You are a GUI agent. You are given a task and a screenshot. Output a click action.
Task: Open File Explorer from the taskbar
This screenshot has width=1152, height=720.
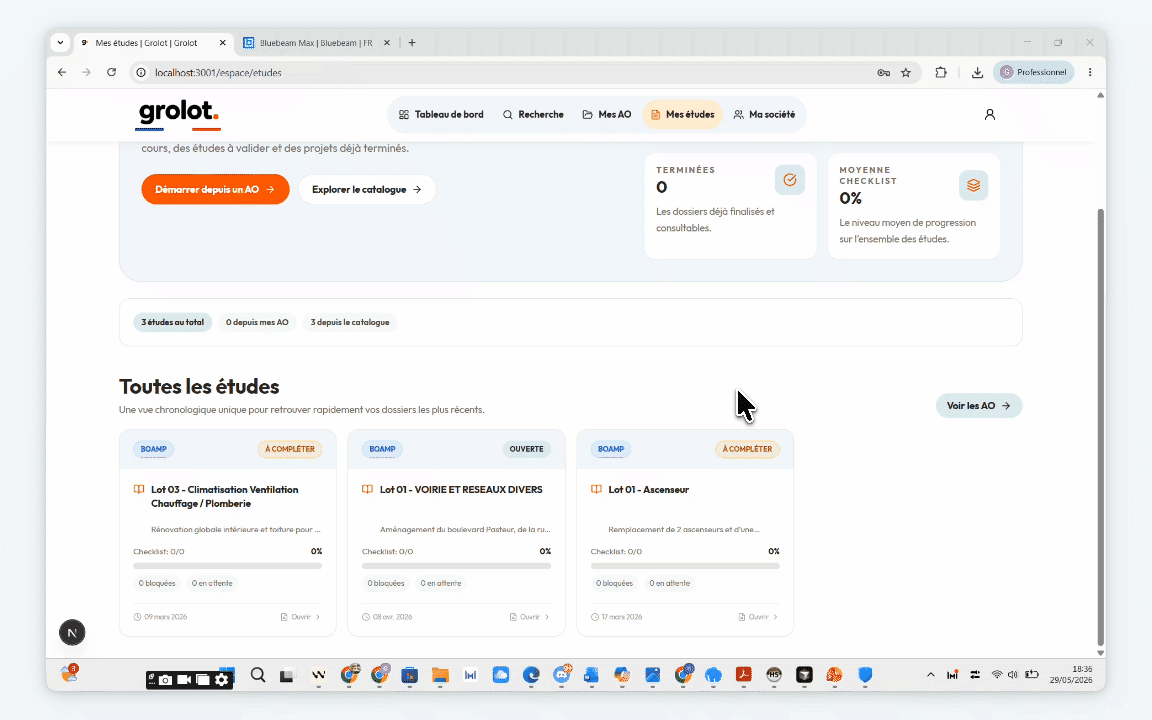(x=440, y=674)
